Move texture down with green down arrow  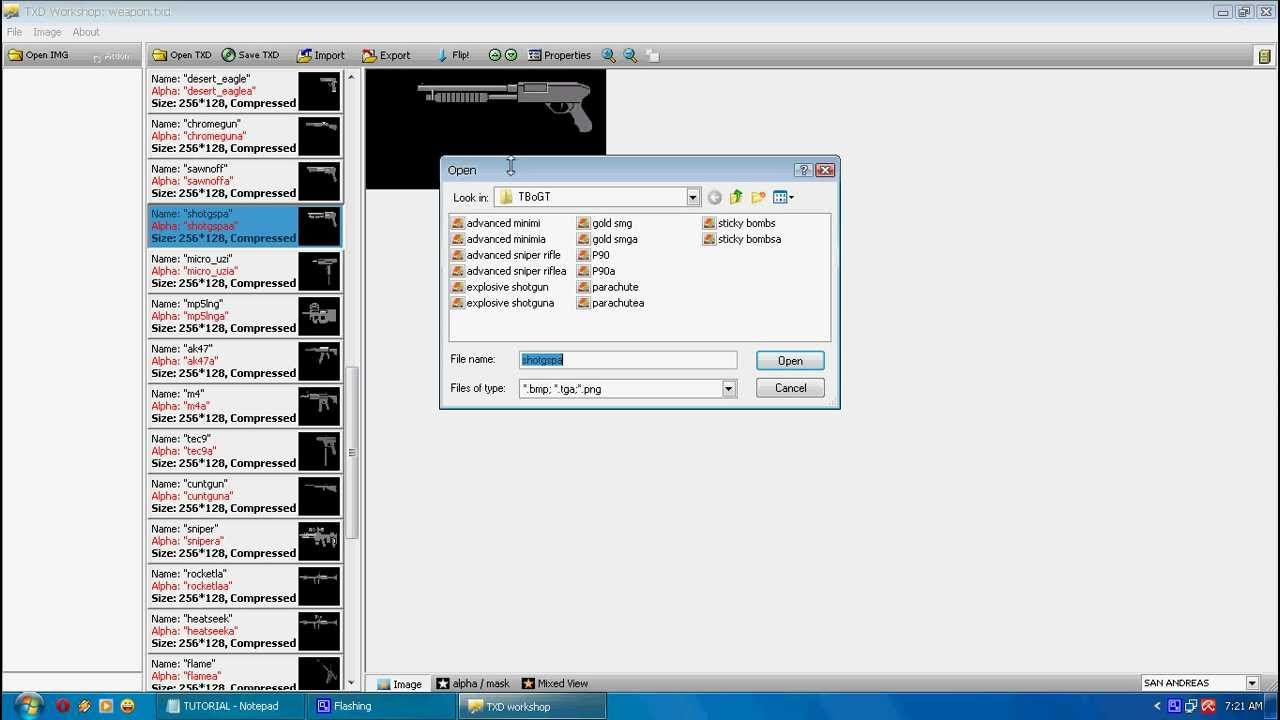(x=511, y=55)
